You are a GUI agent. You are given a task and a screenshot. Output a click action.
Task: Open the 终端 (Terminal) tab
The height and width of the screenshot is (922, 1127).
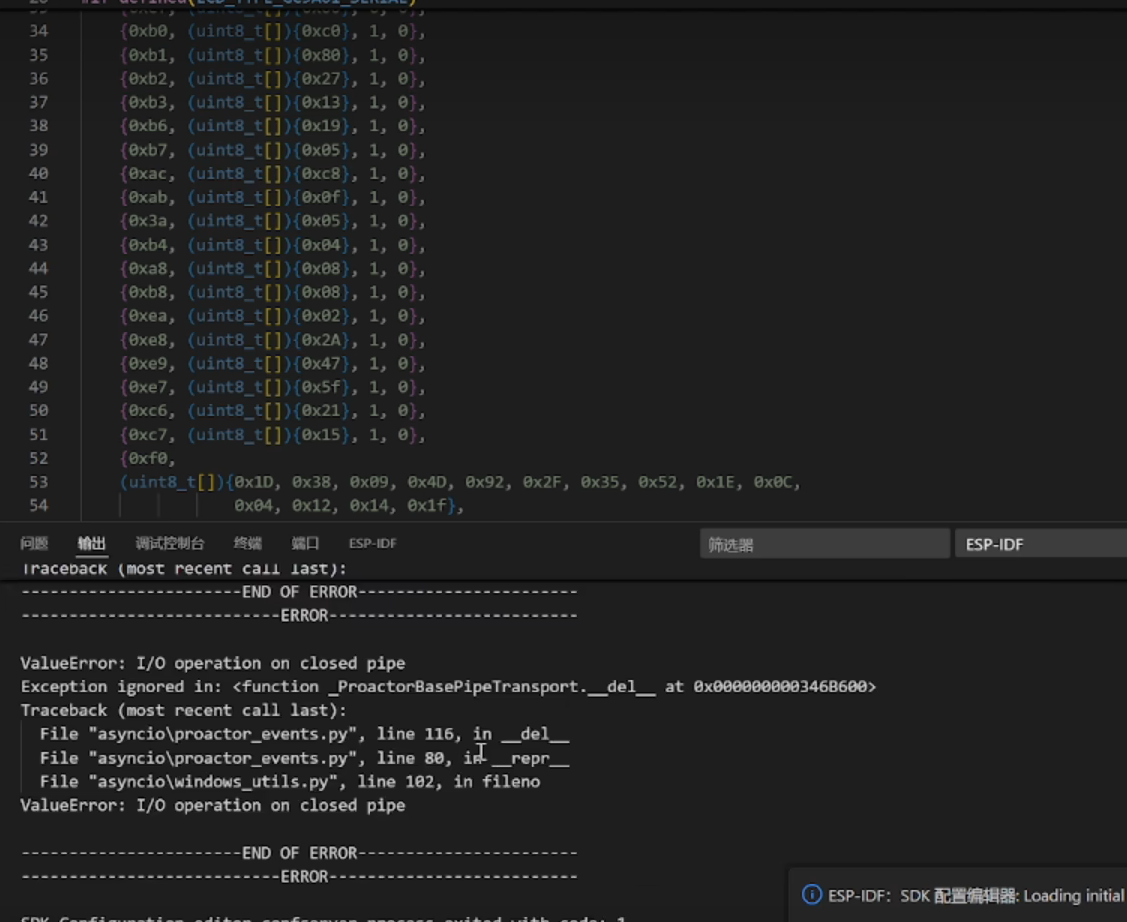[x=248, y=543]
